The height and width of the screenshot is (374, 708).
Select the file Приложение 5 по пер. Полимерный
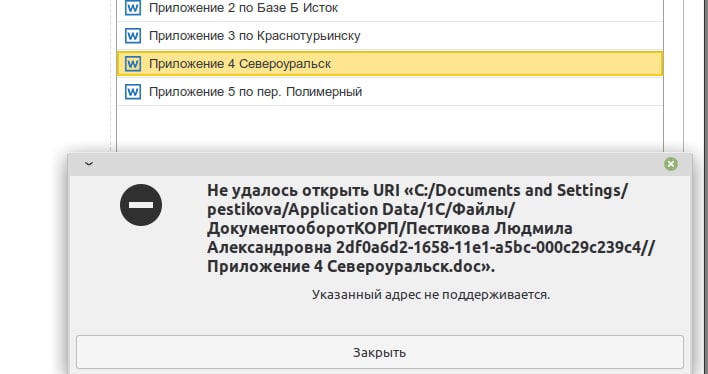(x=390, y=92)
